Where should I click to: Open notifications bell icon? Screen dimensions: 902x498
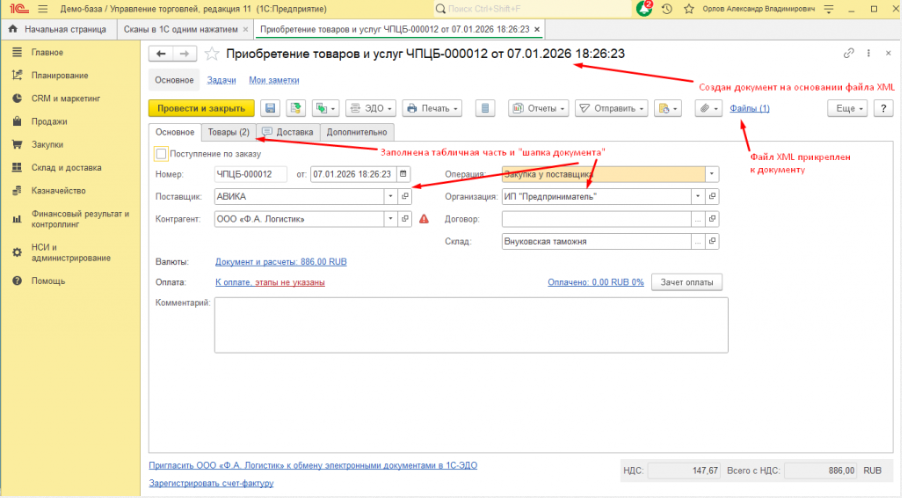point(644,9)
